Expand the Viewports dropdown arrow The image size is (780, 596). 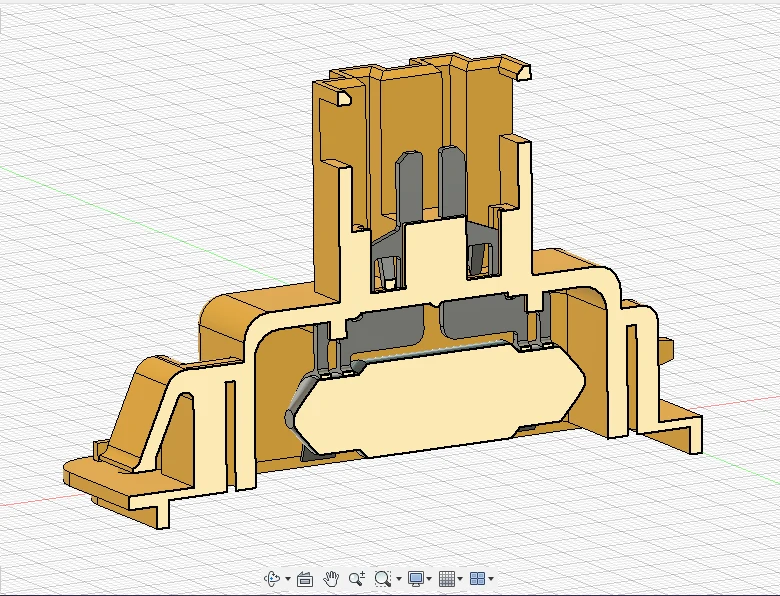pyautogui.click(x=491, y=579)
